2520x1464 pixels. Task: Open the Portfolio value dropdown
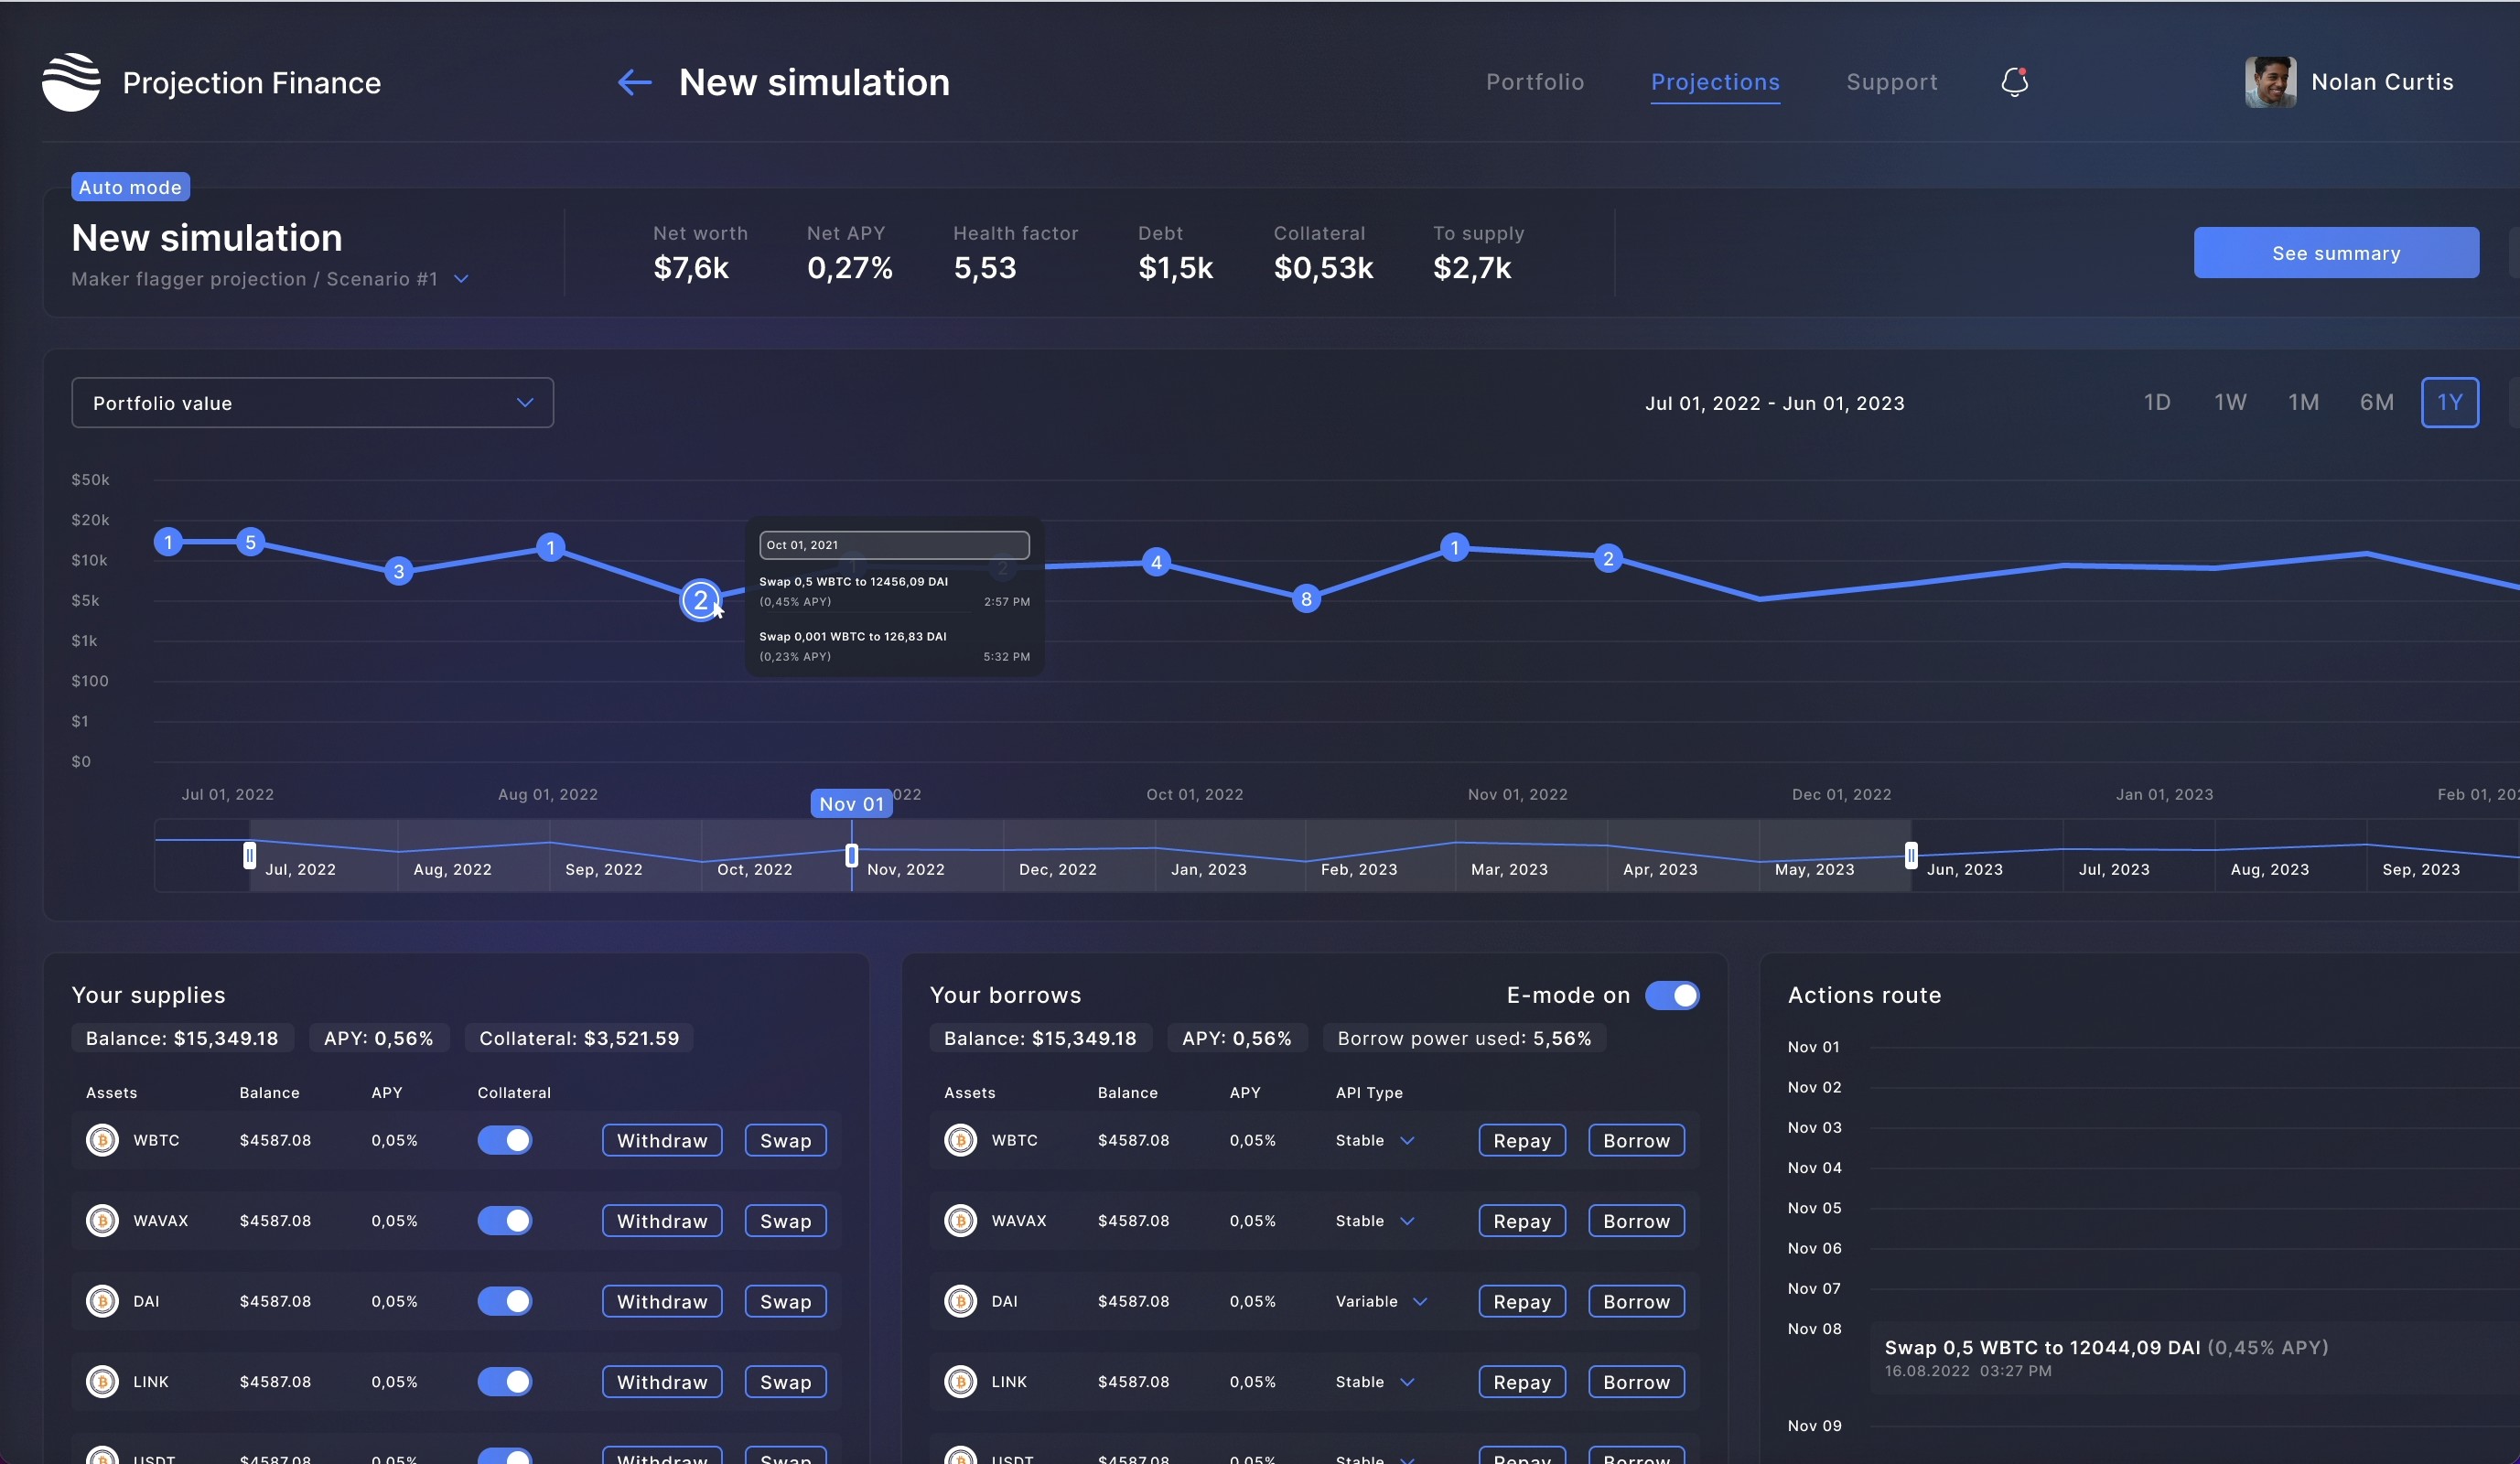(312, 403)
